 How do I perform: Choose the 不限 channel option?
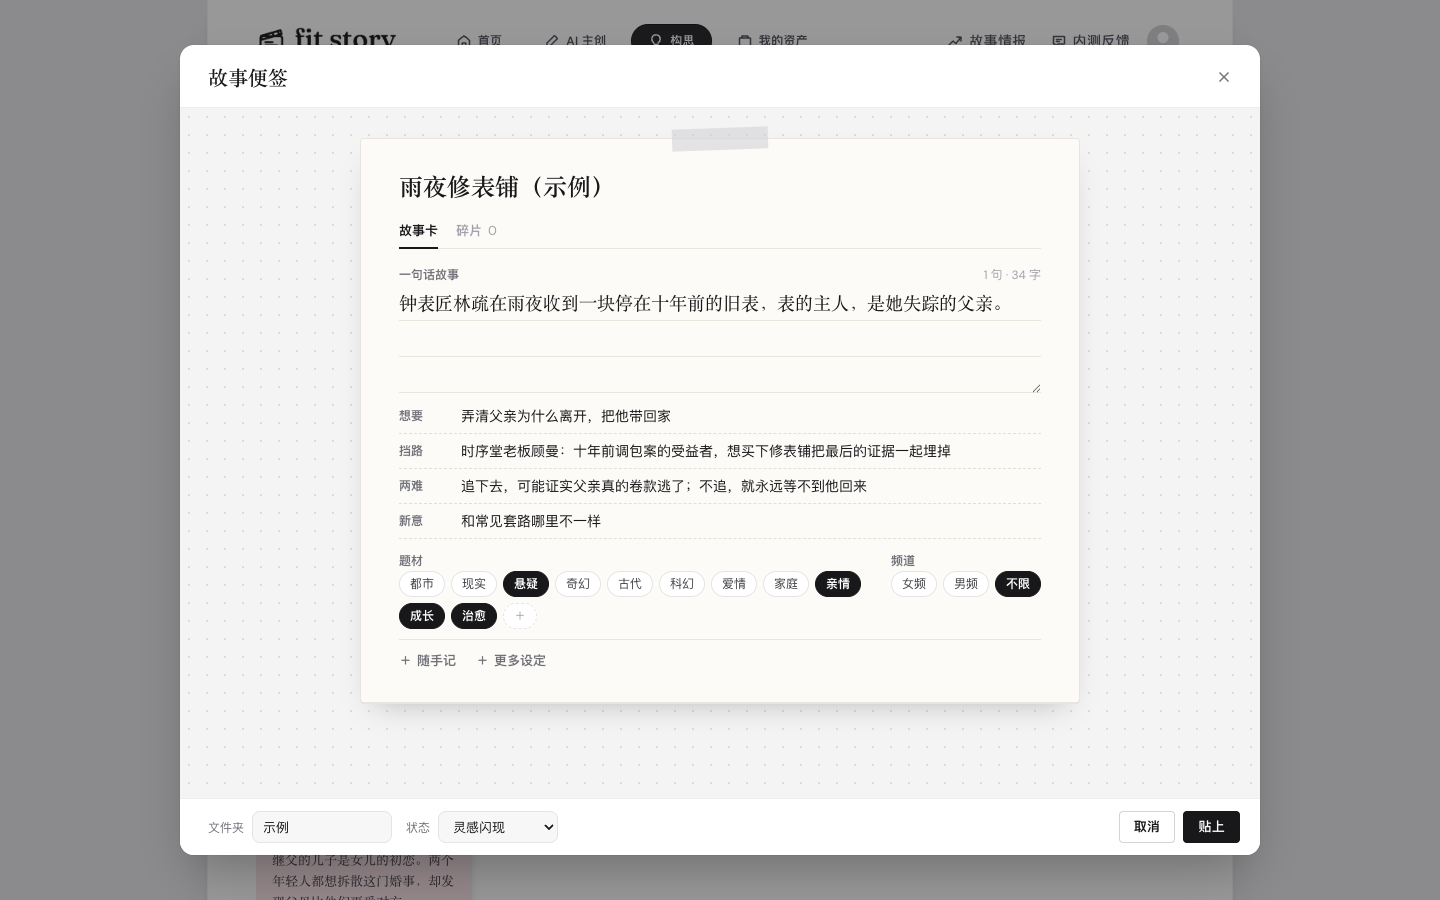1018,584
